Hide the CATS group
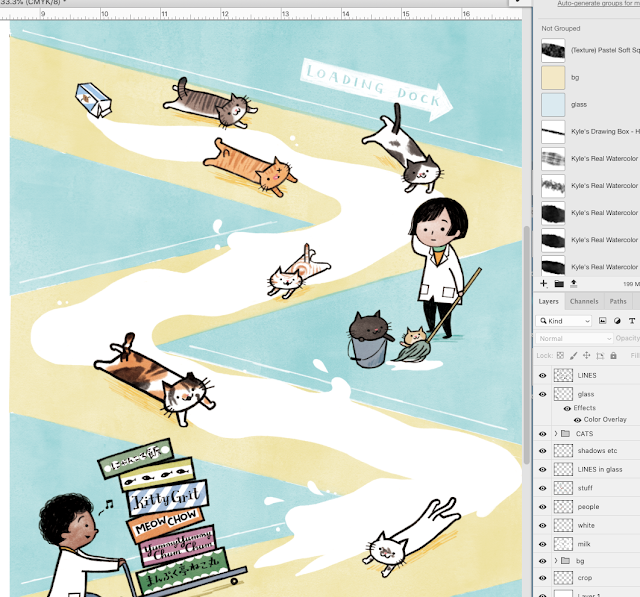Viewport: 640px width, 597px height. point(542,434)
